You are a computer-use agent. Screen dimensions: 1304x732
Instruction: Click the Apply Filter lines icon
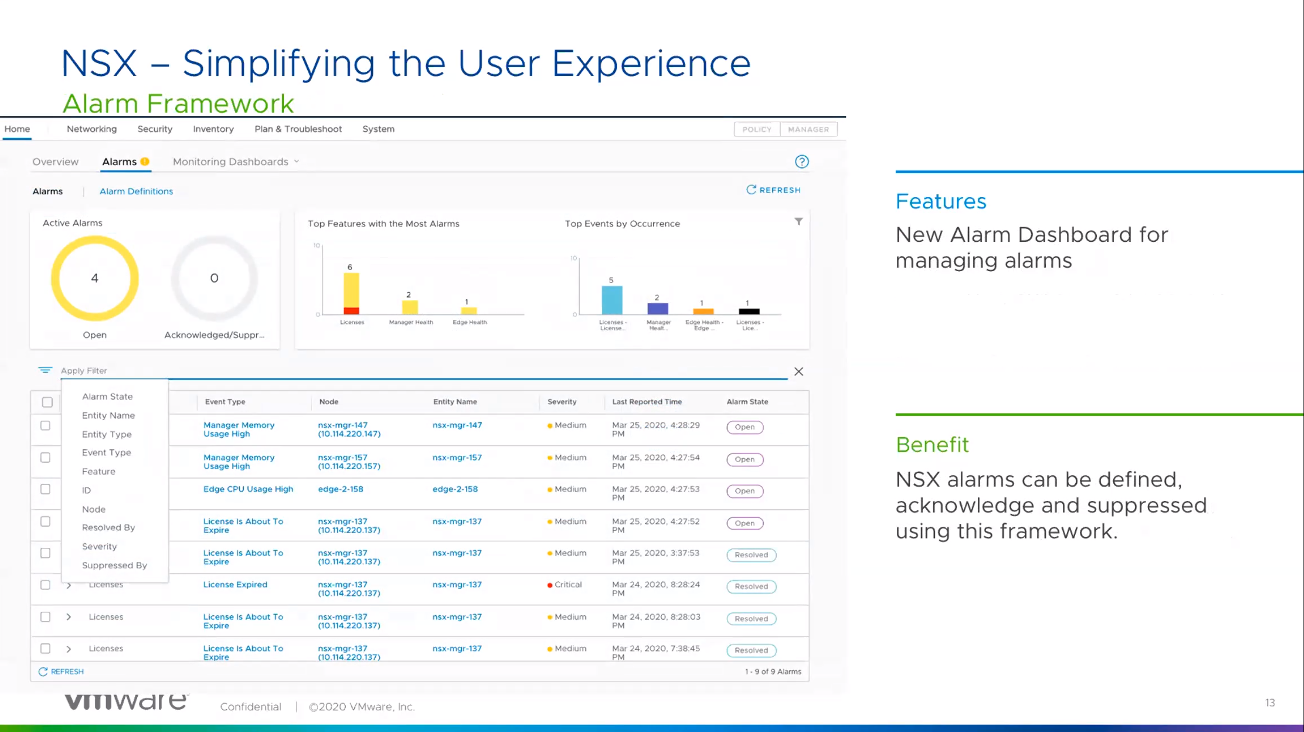pyautogui.click(x=45, y=371)
